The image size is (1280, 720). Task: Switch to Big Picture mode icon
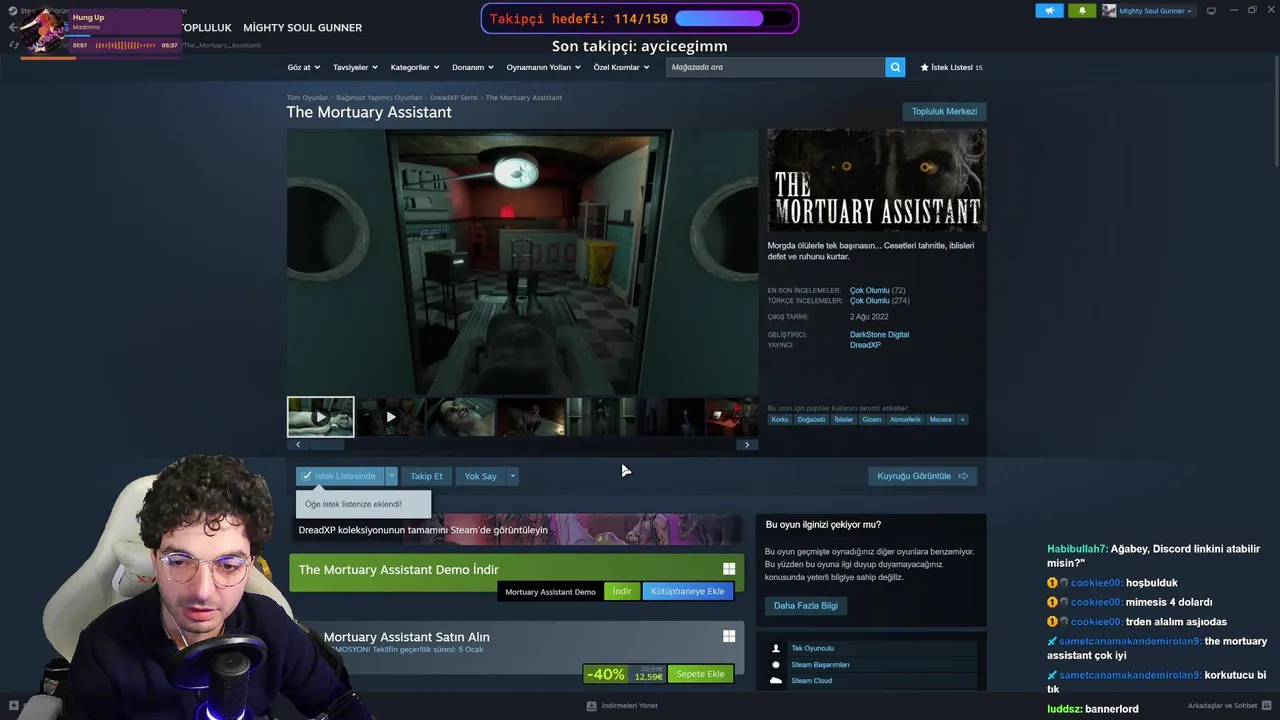[1211, 10]
